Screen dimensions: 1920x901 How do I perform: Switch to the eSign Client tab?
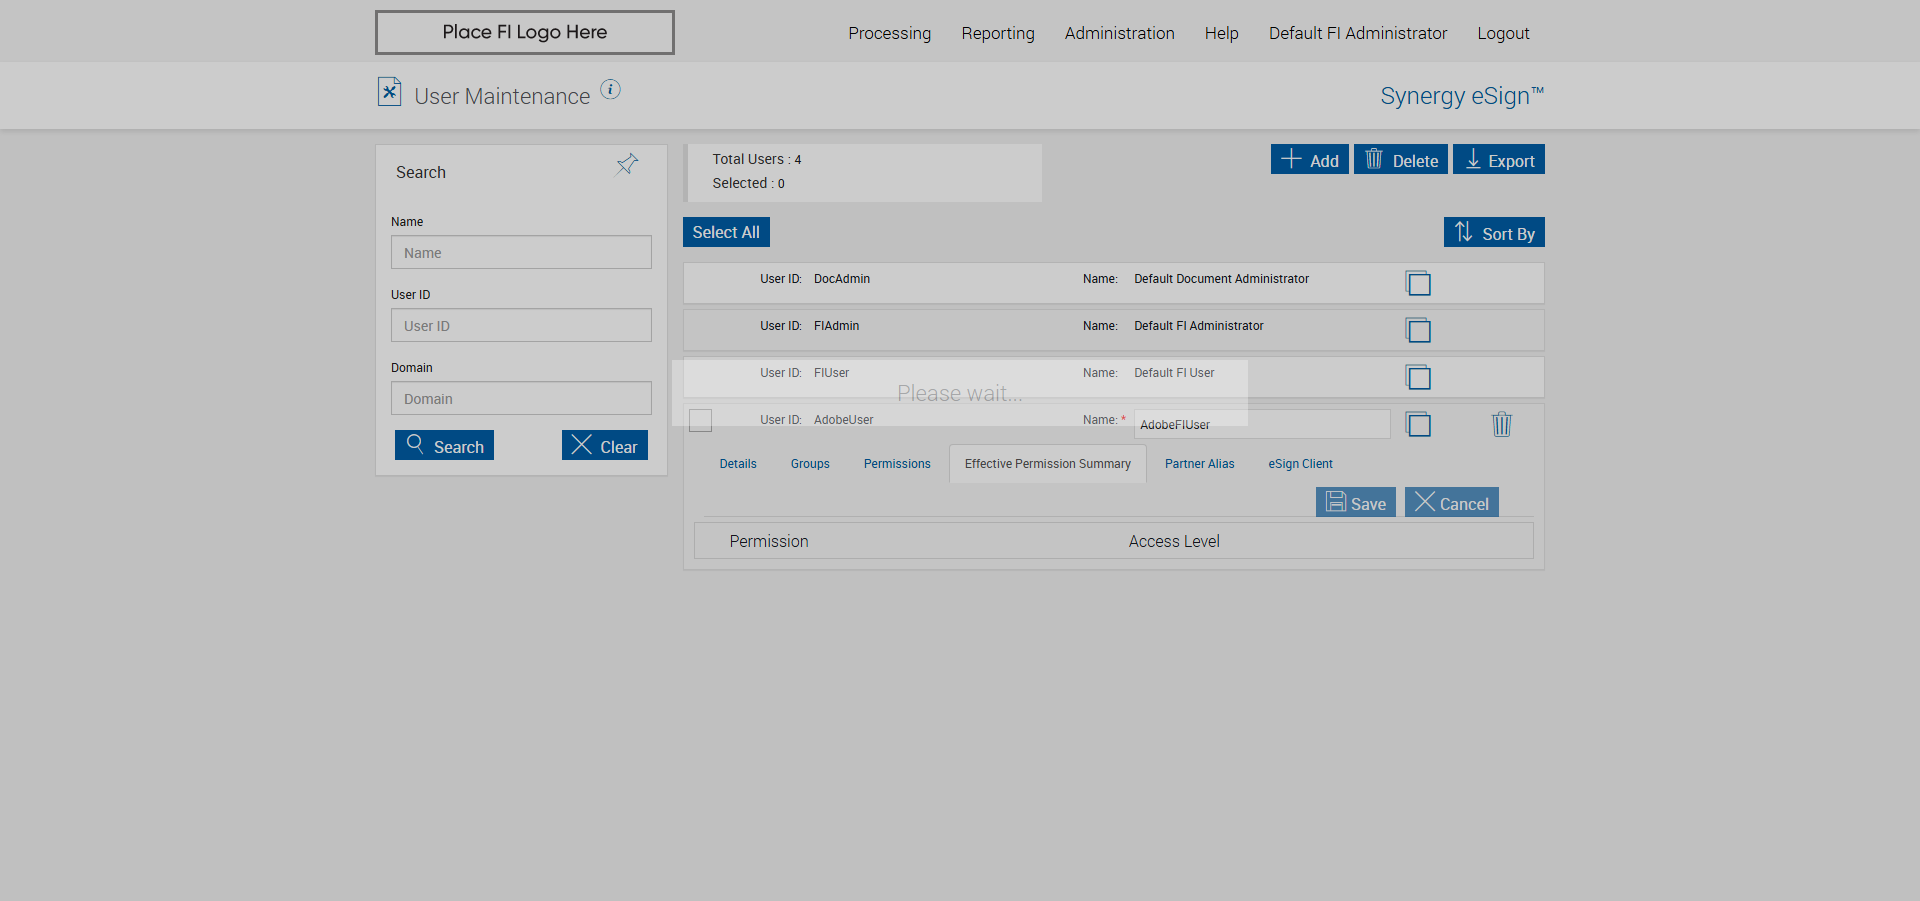coord(1301,464)
